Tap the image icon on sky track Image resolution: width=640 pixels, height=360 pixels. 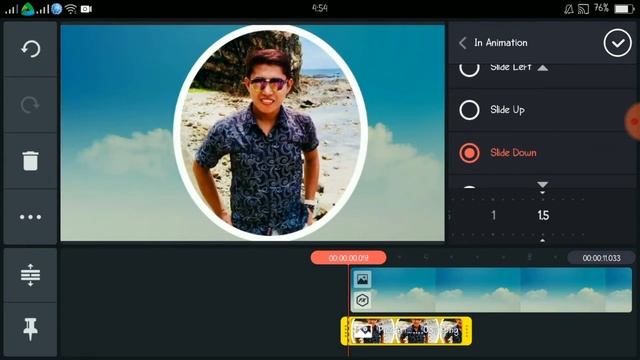point(362,280)
